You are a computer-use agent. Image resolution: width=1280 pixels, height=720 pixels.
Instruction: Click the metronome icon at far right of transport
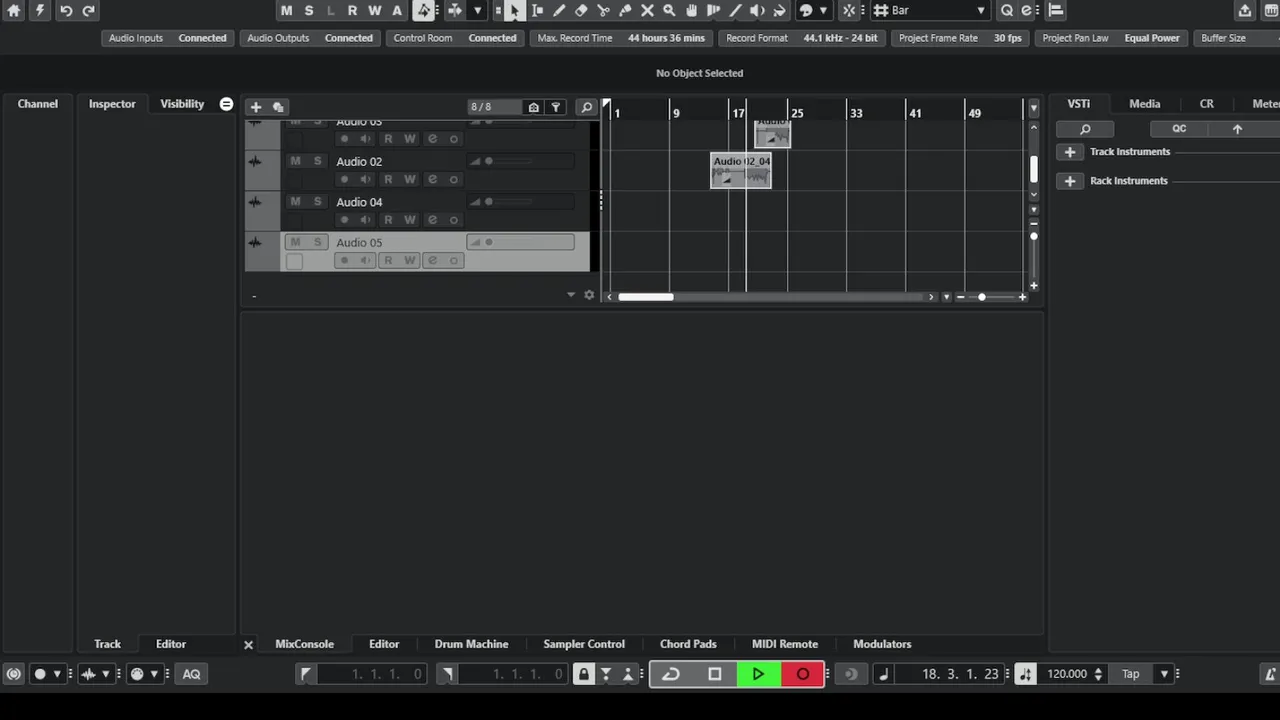point(1270,674)
